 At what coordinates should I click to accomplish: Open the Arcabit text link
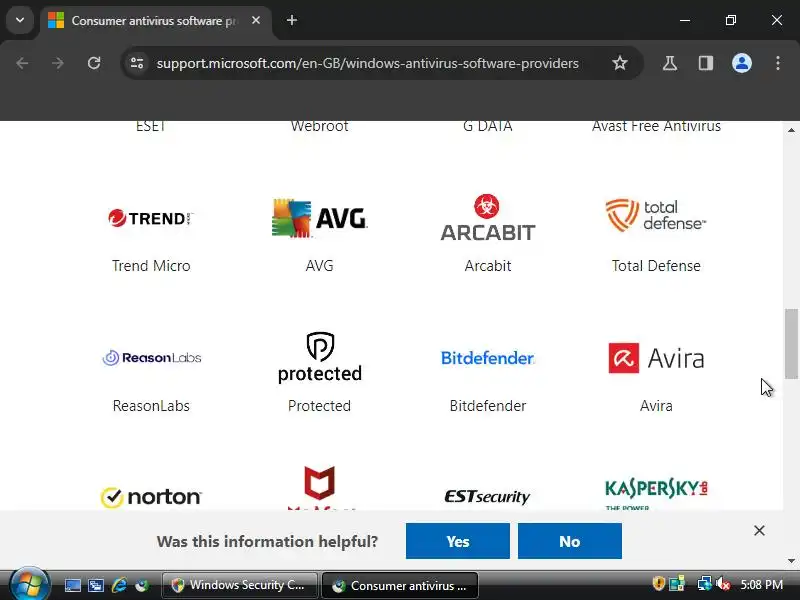click(488, 266)
